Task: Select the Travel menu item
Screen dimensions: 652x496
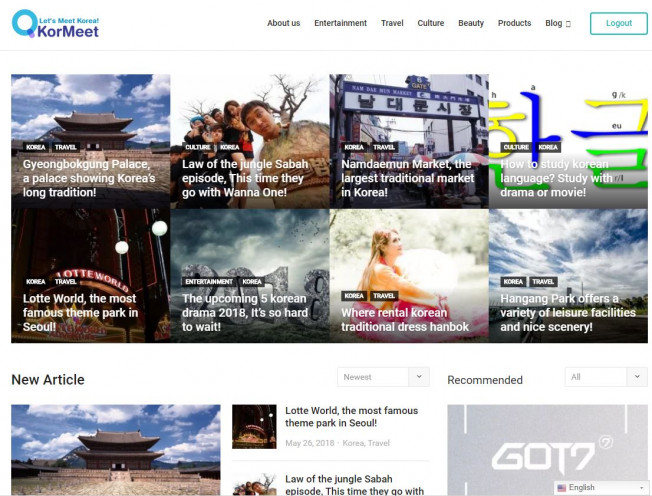Action: coord(392,23)
